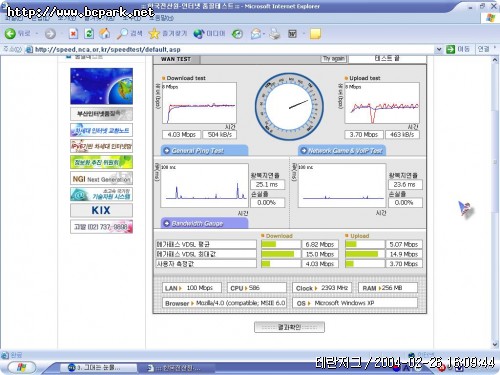
Task: Open the green committee sidebar banner
Action: (x=101, y=162)
